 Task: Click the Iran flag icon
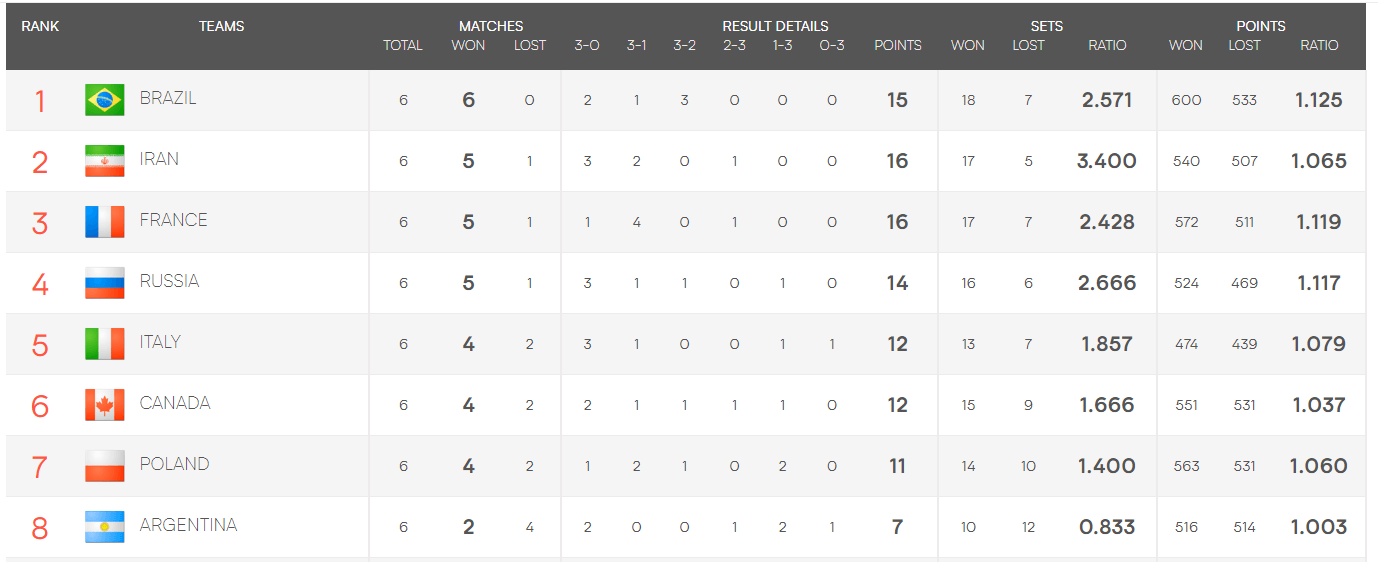pos(105,161)
